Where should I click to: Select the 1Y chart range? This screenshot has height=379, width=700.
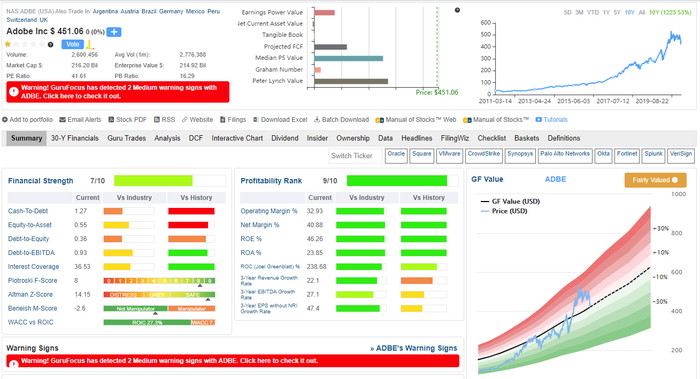(606, 12)
